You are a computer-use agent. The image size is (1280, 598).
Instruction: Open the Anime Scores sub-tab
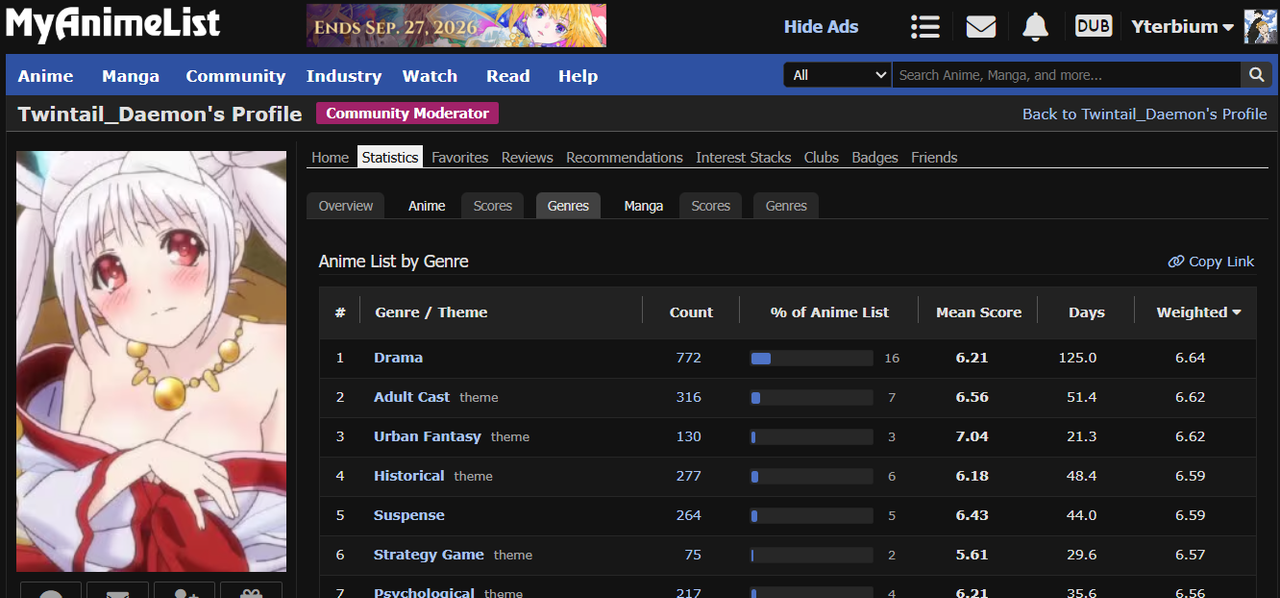492,206
